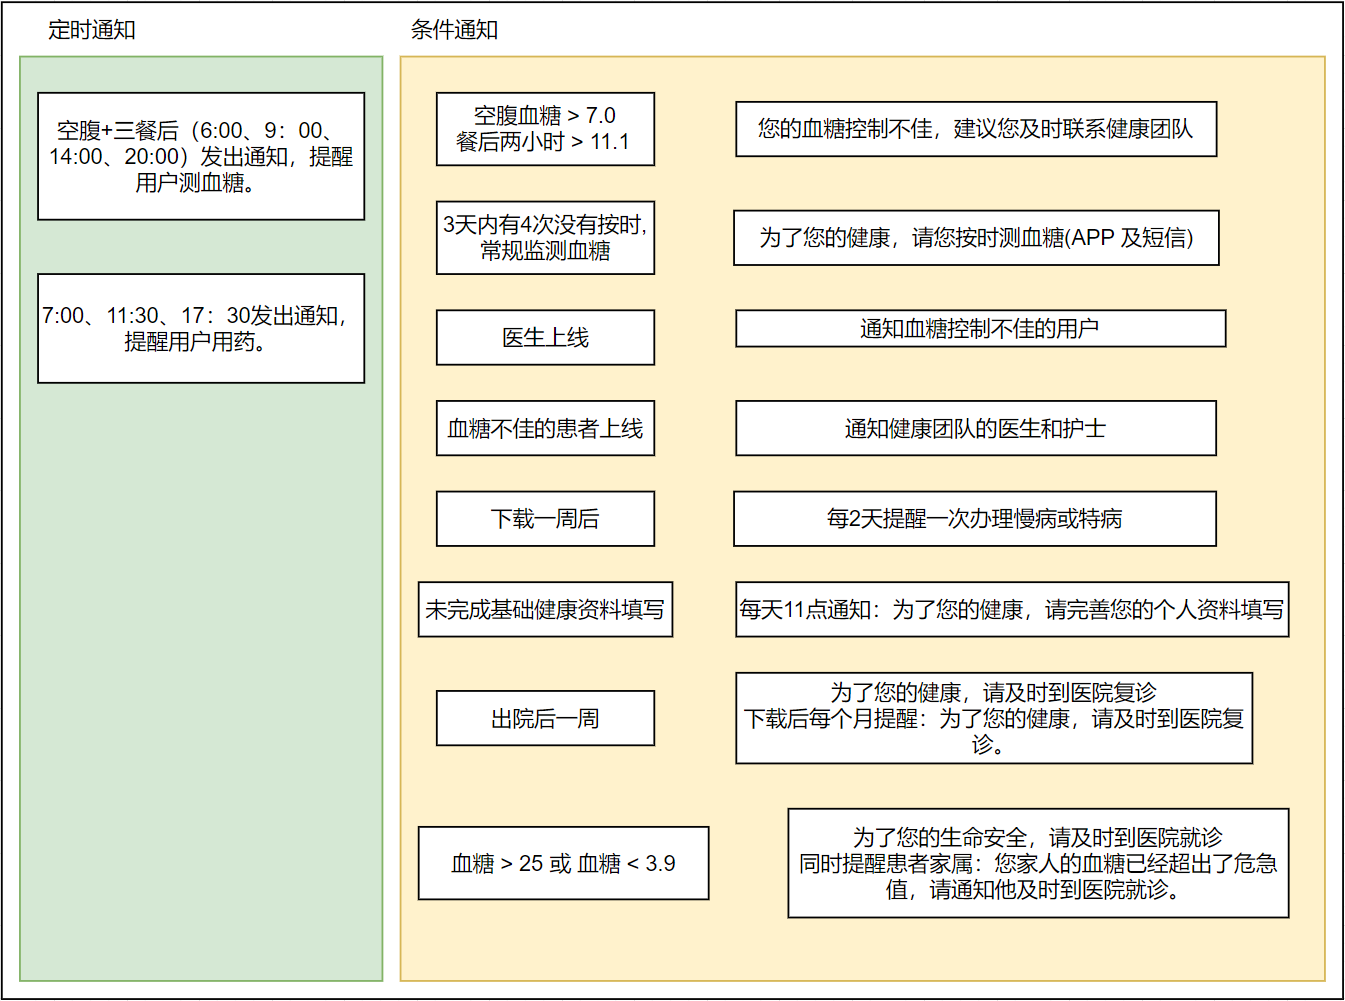Select the 未完成基础健康资料填写 box
Viewport: 1345px width, 1001px height.
pyautogui.click(x=545, y=610)
